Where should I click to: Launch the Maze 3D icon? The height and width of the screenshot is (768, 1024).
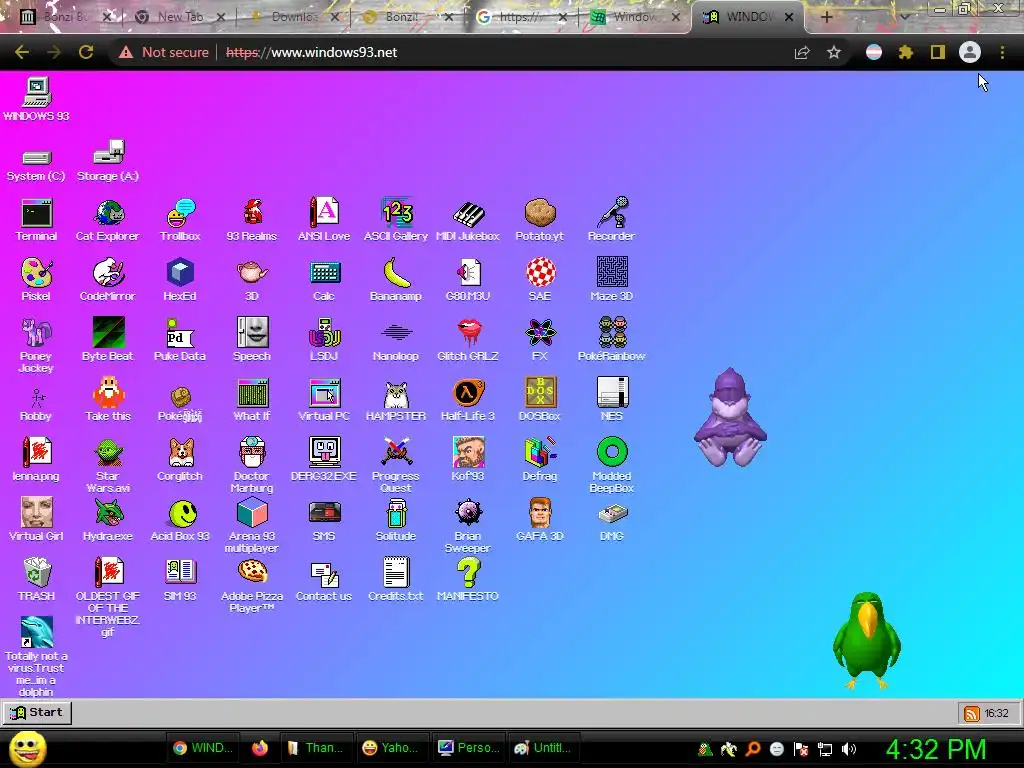(x=611, y=280)
